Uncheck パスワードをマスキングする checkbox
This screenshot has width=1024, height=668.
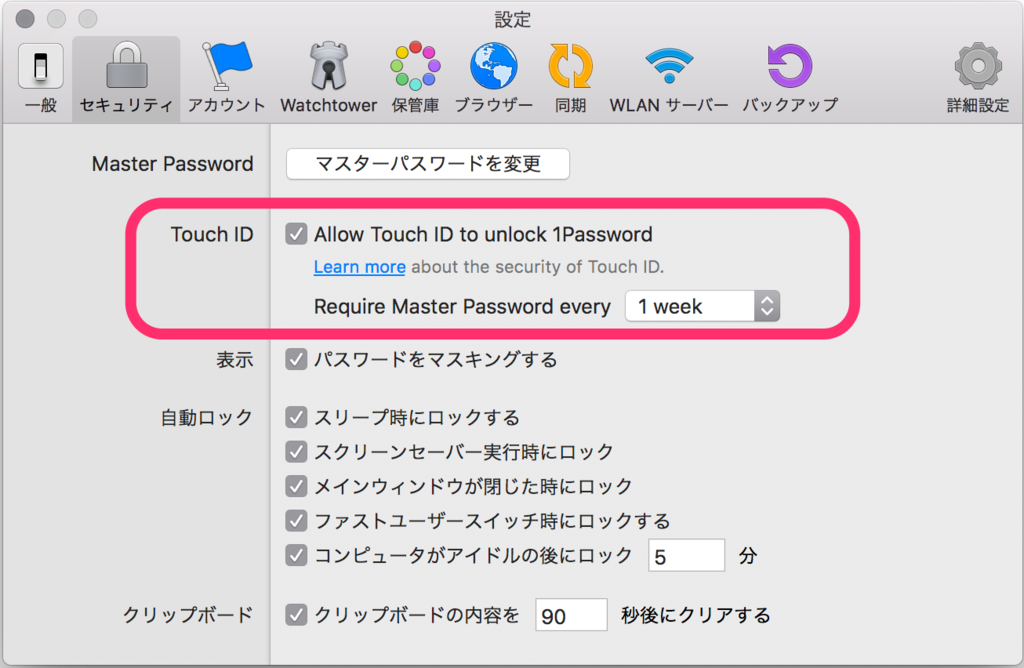pyautogui.click(x=296, y=359)
